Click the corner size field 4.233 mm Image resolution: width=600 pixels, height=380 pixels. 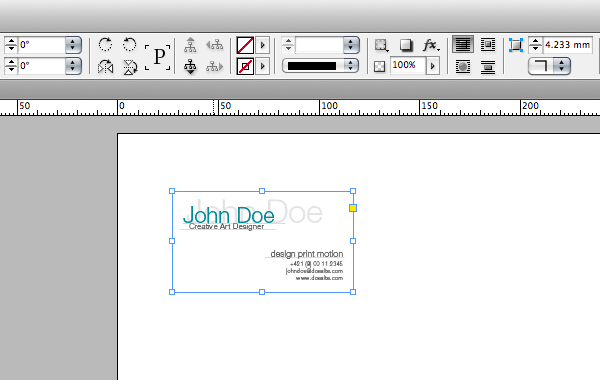tap(567, 45)
